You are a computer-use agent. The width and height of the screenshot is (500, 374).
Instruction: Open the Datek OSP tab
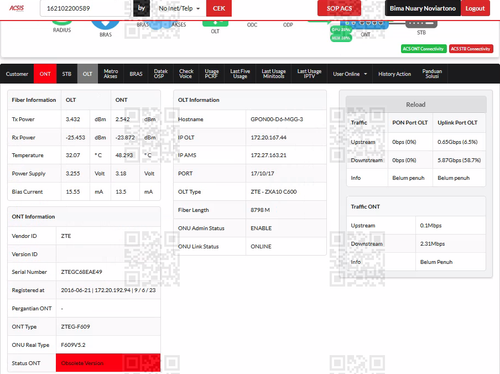[x=161, y=74]
